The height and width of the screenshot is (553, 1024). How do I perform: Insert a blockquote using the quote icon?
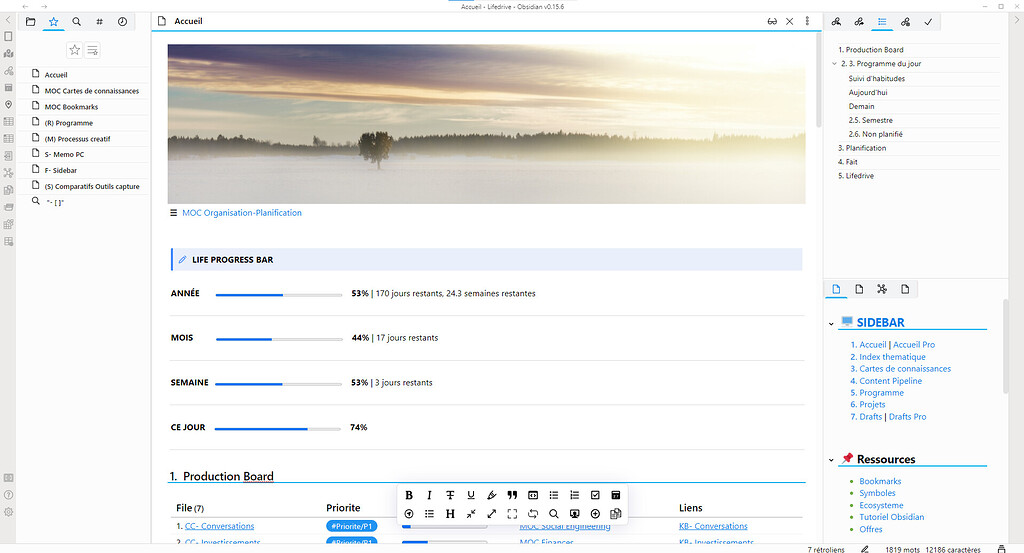click(x=512, y=495)
